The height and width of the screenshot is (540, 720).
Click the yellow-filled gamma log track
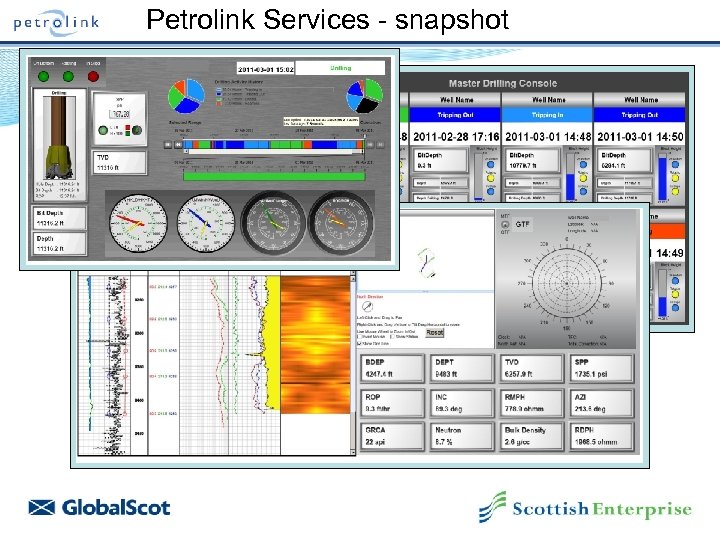coord(273,342)
